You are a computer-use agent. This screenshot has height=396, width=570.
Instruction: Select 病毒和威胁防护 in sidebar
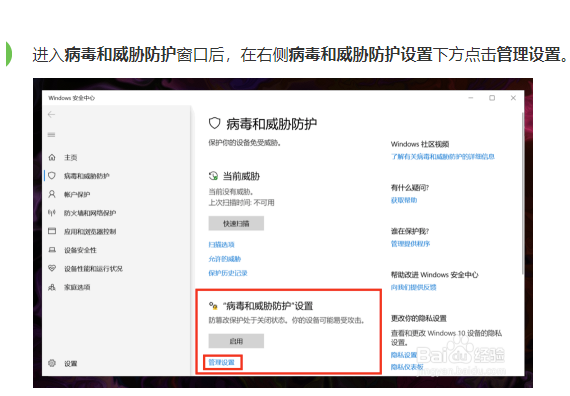[87, 176]
